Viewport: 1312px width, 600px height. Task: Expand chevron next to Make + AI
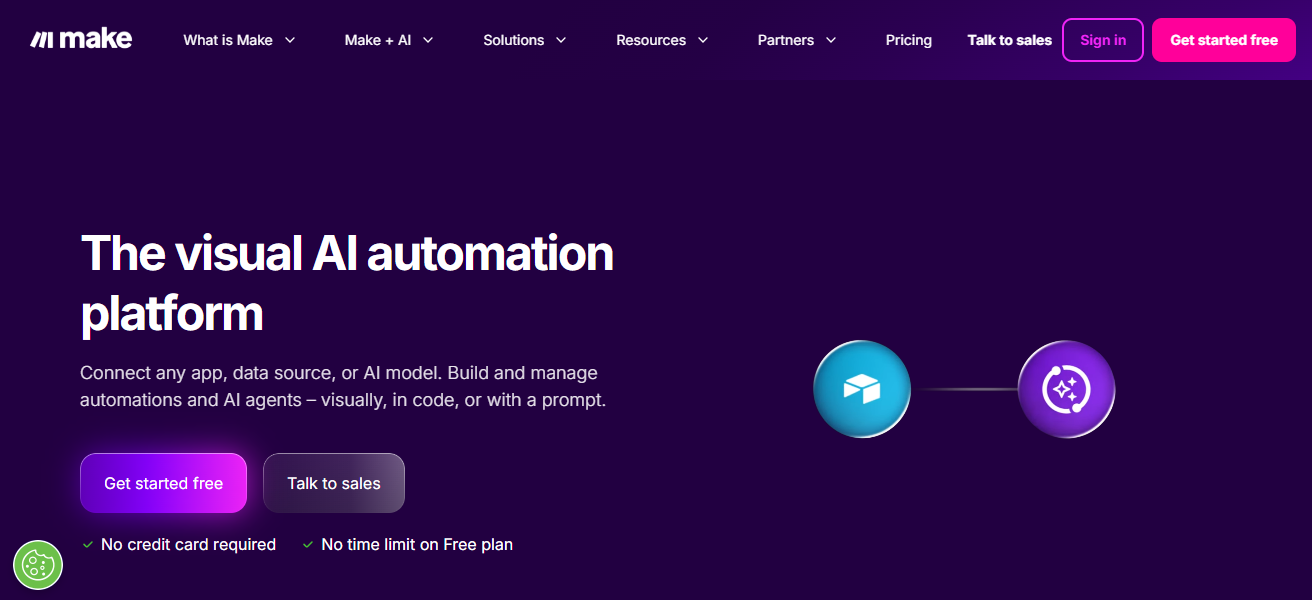[x=428, y=40]
